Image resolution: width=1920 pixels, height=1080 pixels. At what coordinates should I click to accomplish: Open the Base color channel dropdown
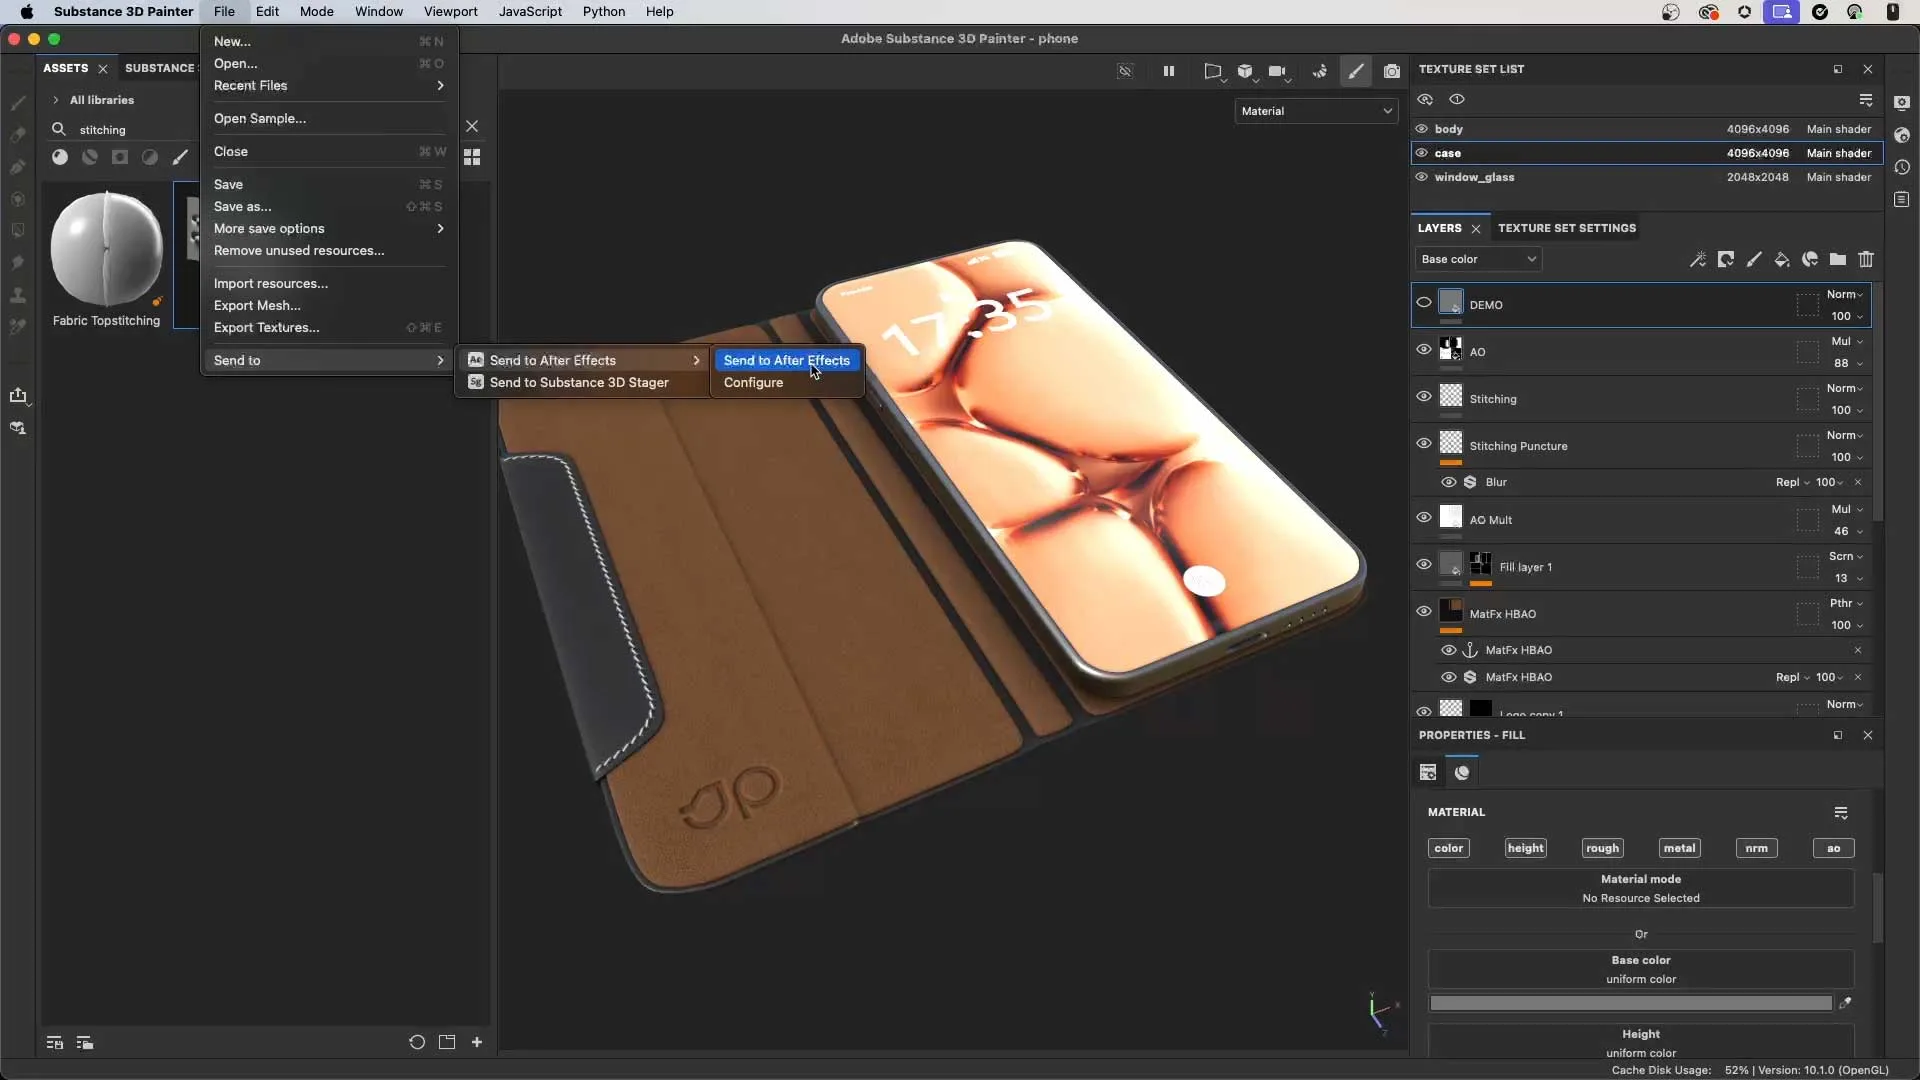coord(1477,258)
